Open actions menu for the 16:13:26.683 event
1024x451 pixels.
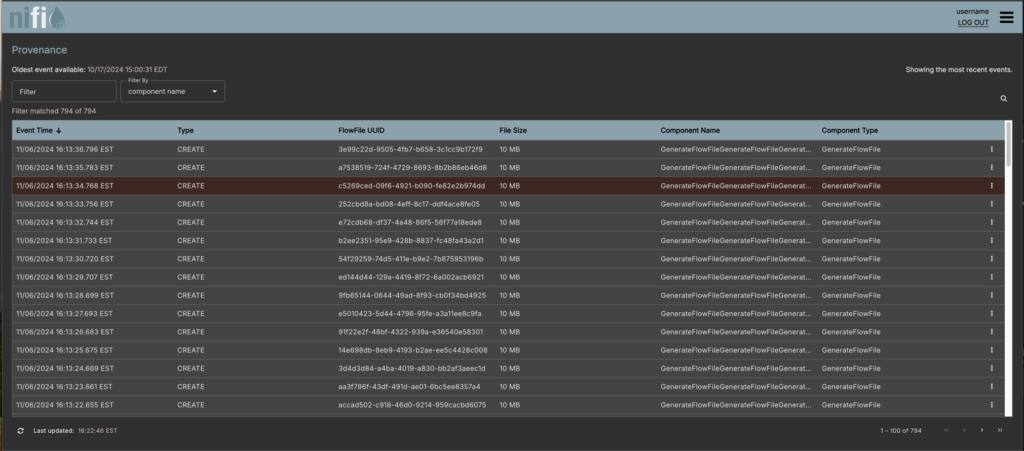(991, 332)
